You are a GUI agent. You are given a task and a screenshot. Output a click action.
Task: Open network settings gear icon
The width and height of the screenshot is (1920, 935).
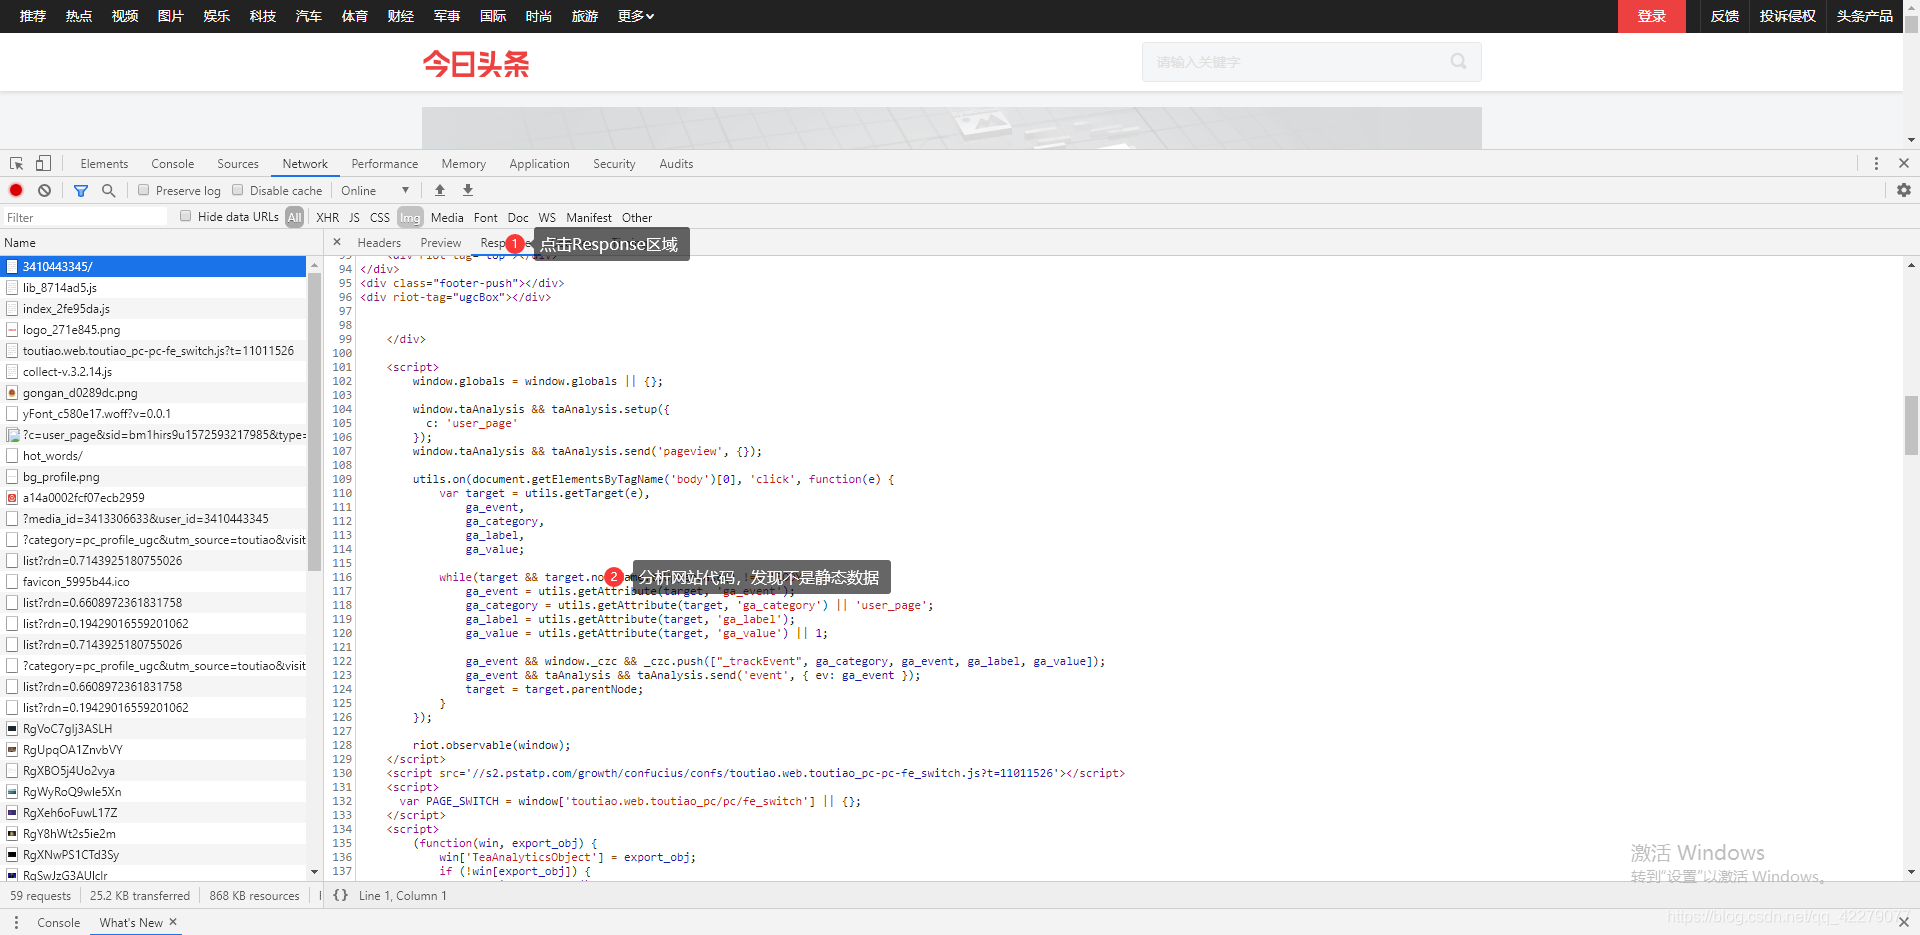click(1903, 190)
